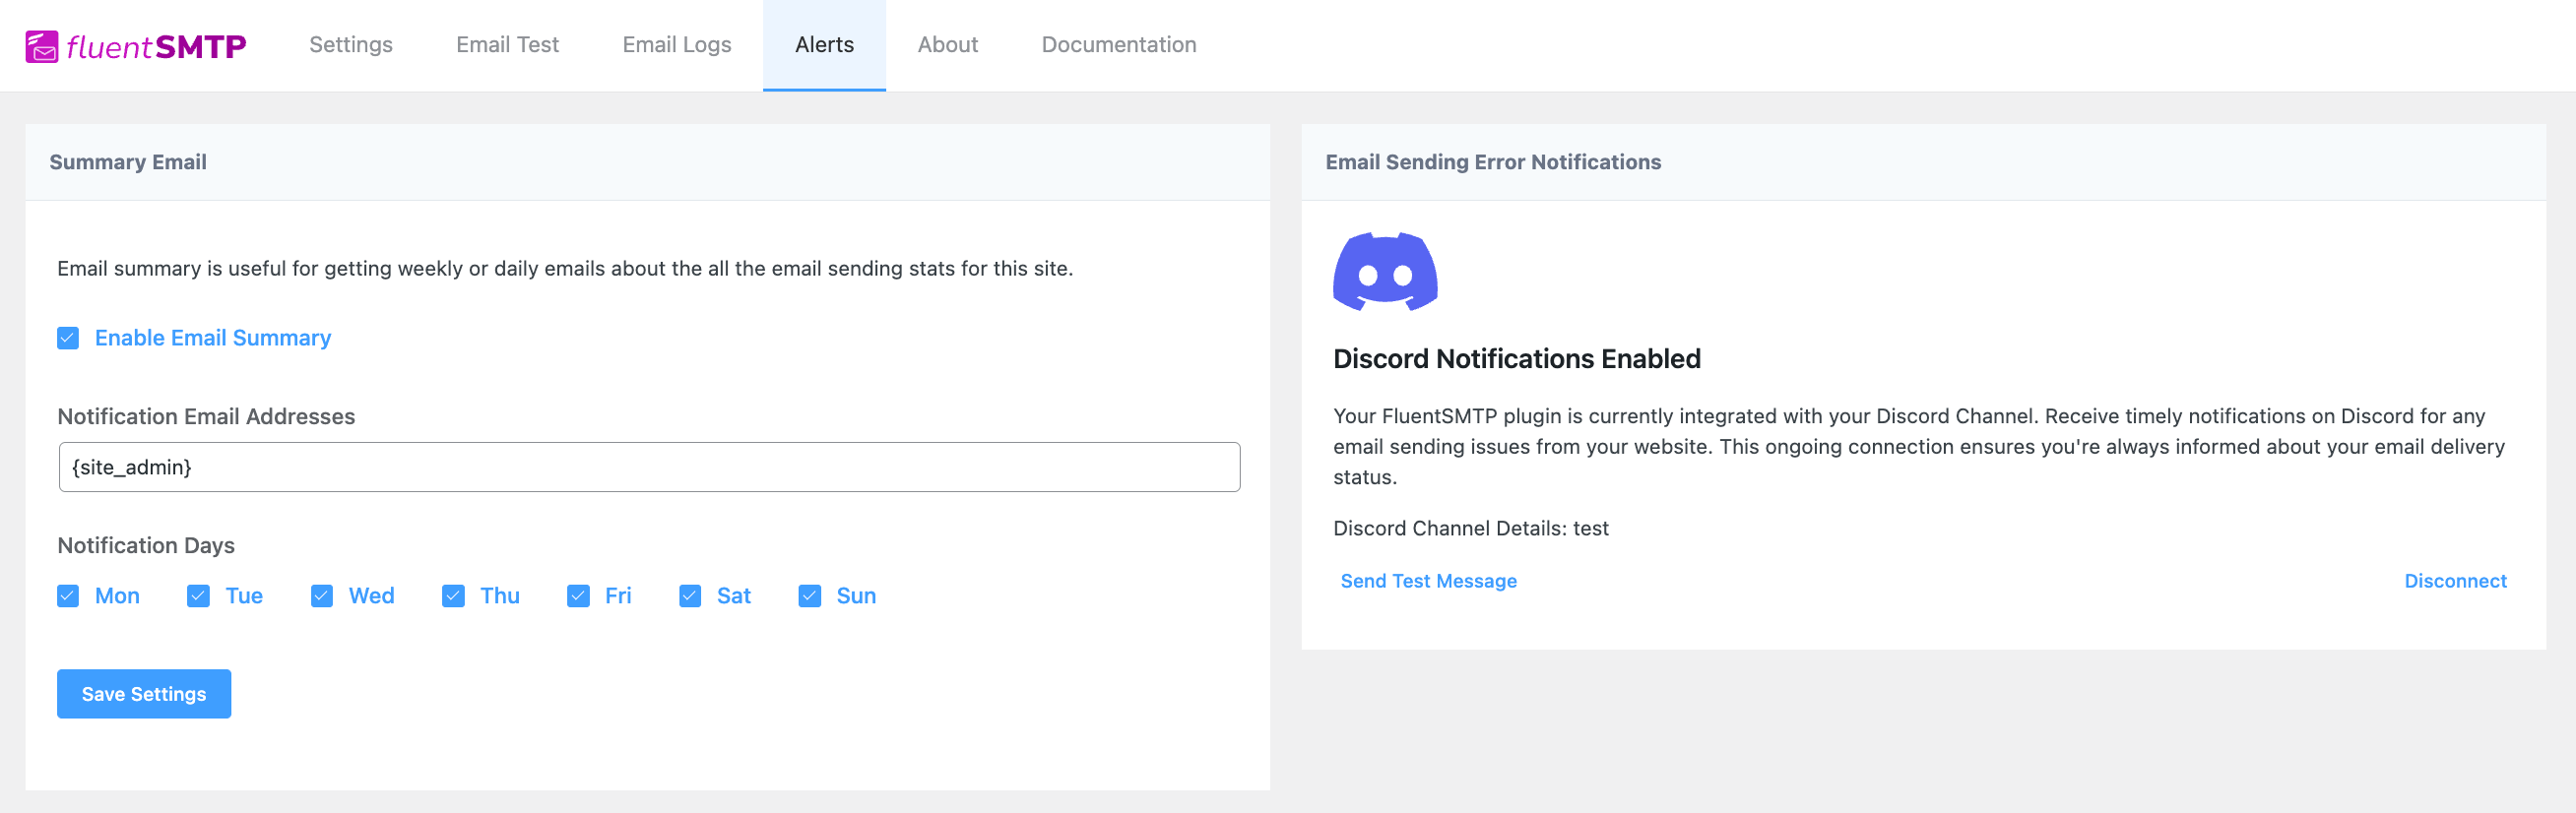Disable the Sat notification day
2576x813 pixels.
[690, 596]
